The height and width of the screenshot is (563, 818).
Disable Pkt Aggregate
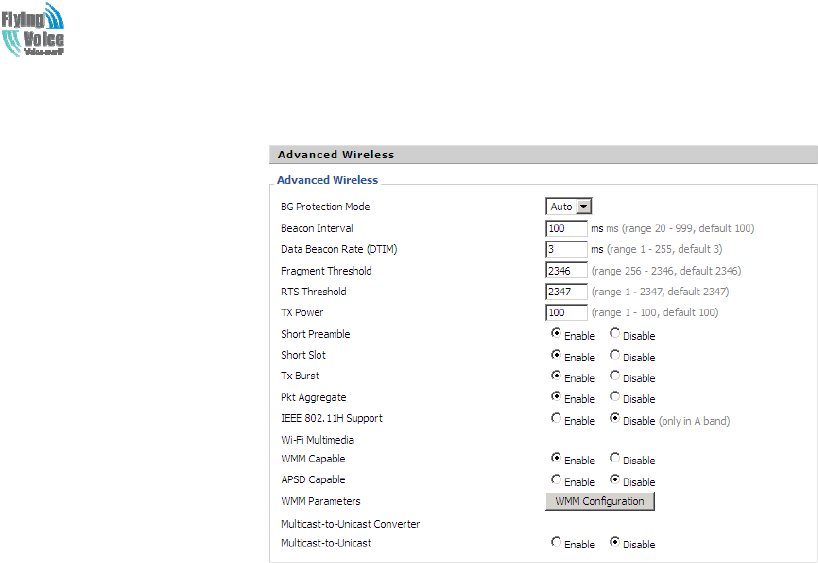615,397
